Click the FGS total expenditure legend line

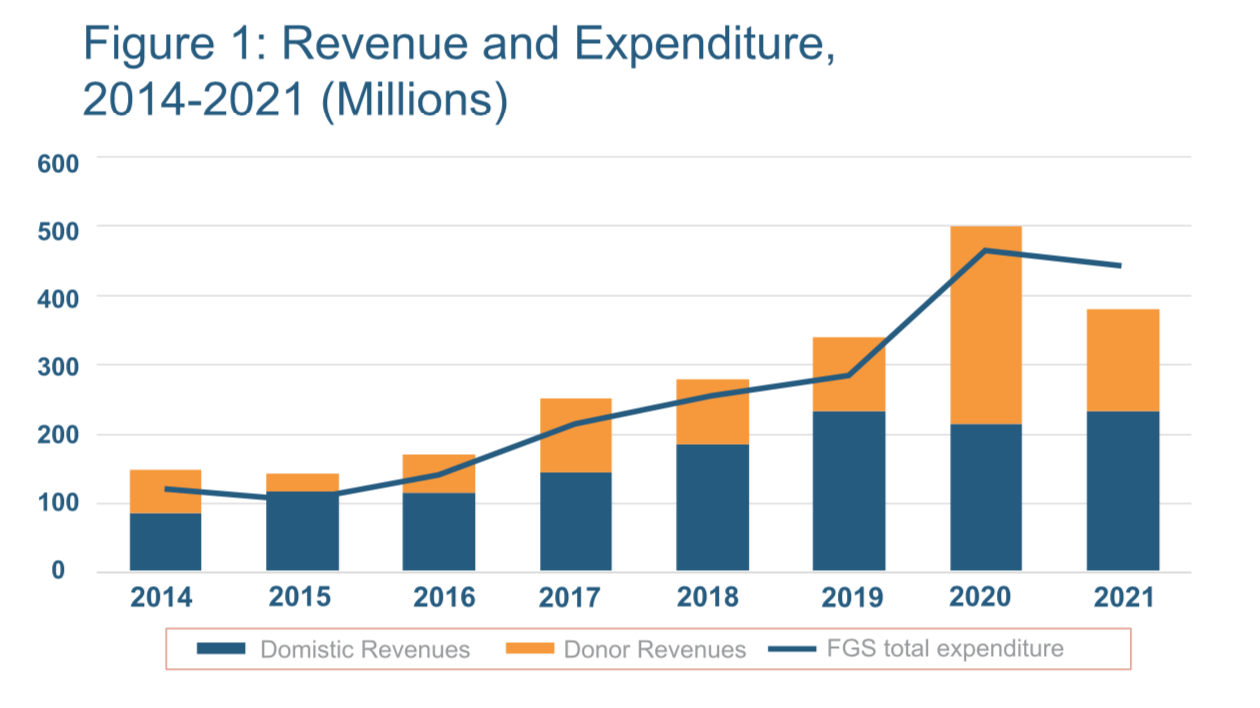pos(792,649)
